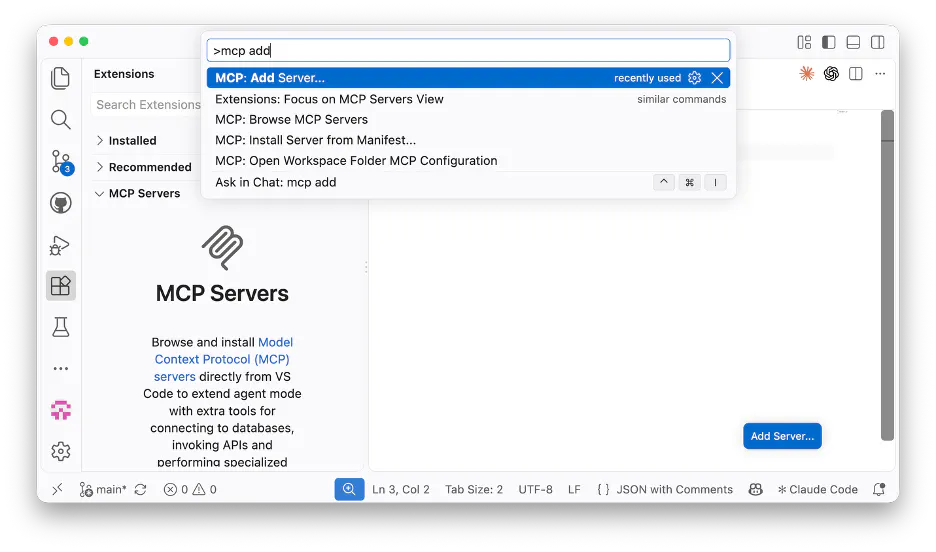
Task: Click the orange Claude starburst icon
Action: (x=806, y=73)
